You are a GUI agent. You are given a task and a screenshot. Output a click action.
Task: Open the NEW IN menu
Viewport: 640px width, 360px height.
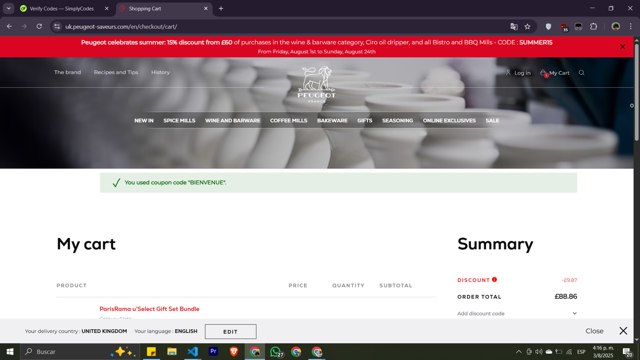click(x=144, y=120)
